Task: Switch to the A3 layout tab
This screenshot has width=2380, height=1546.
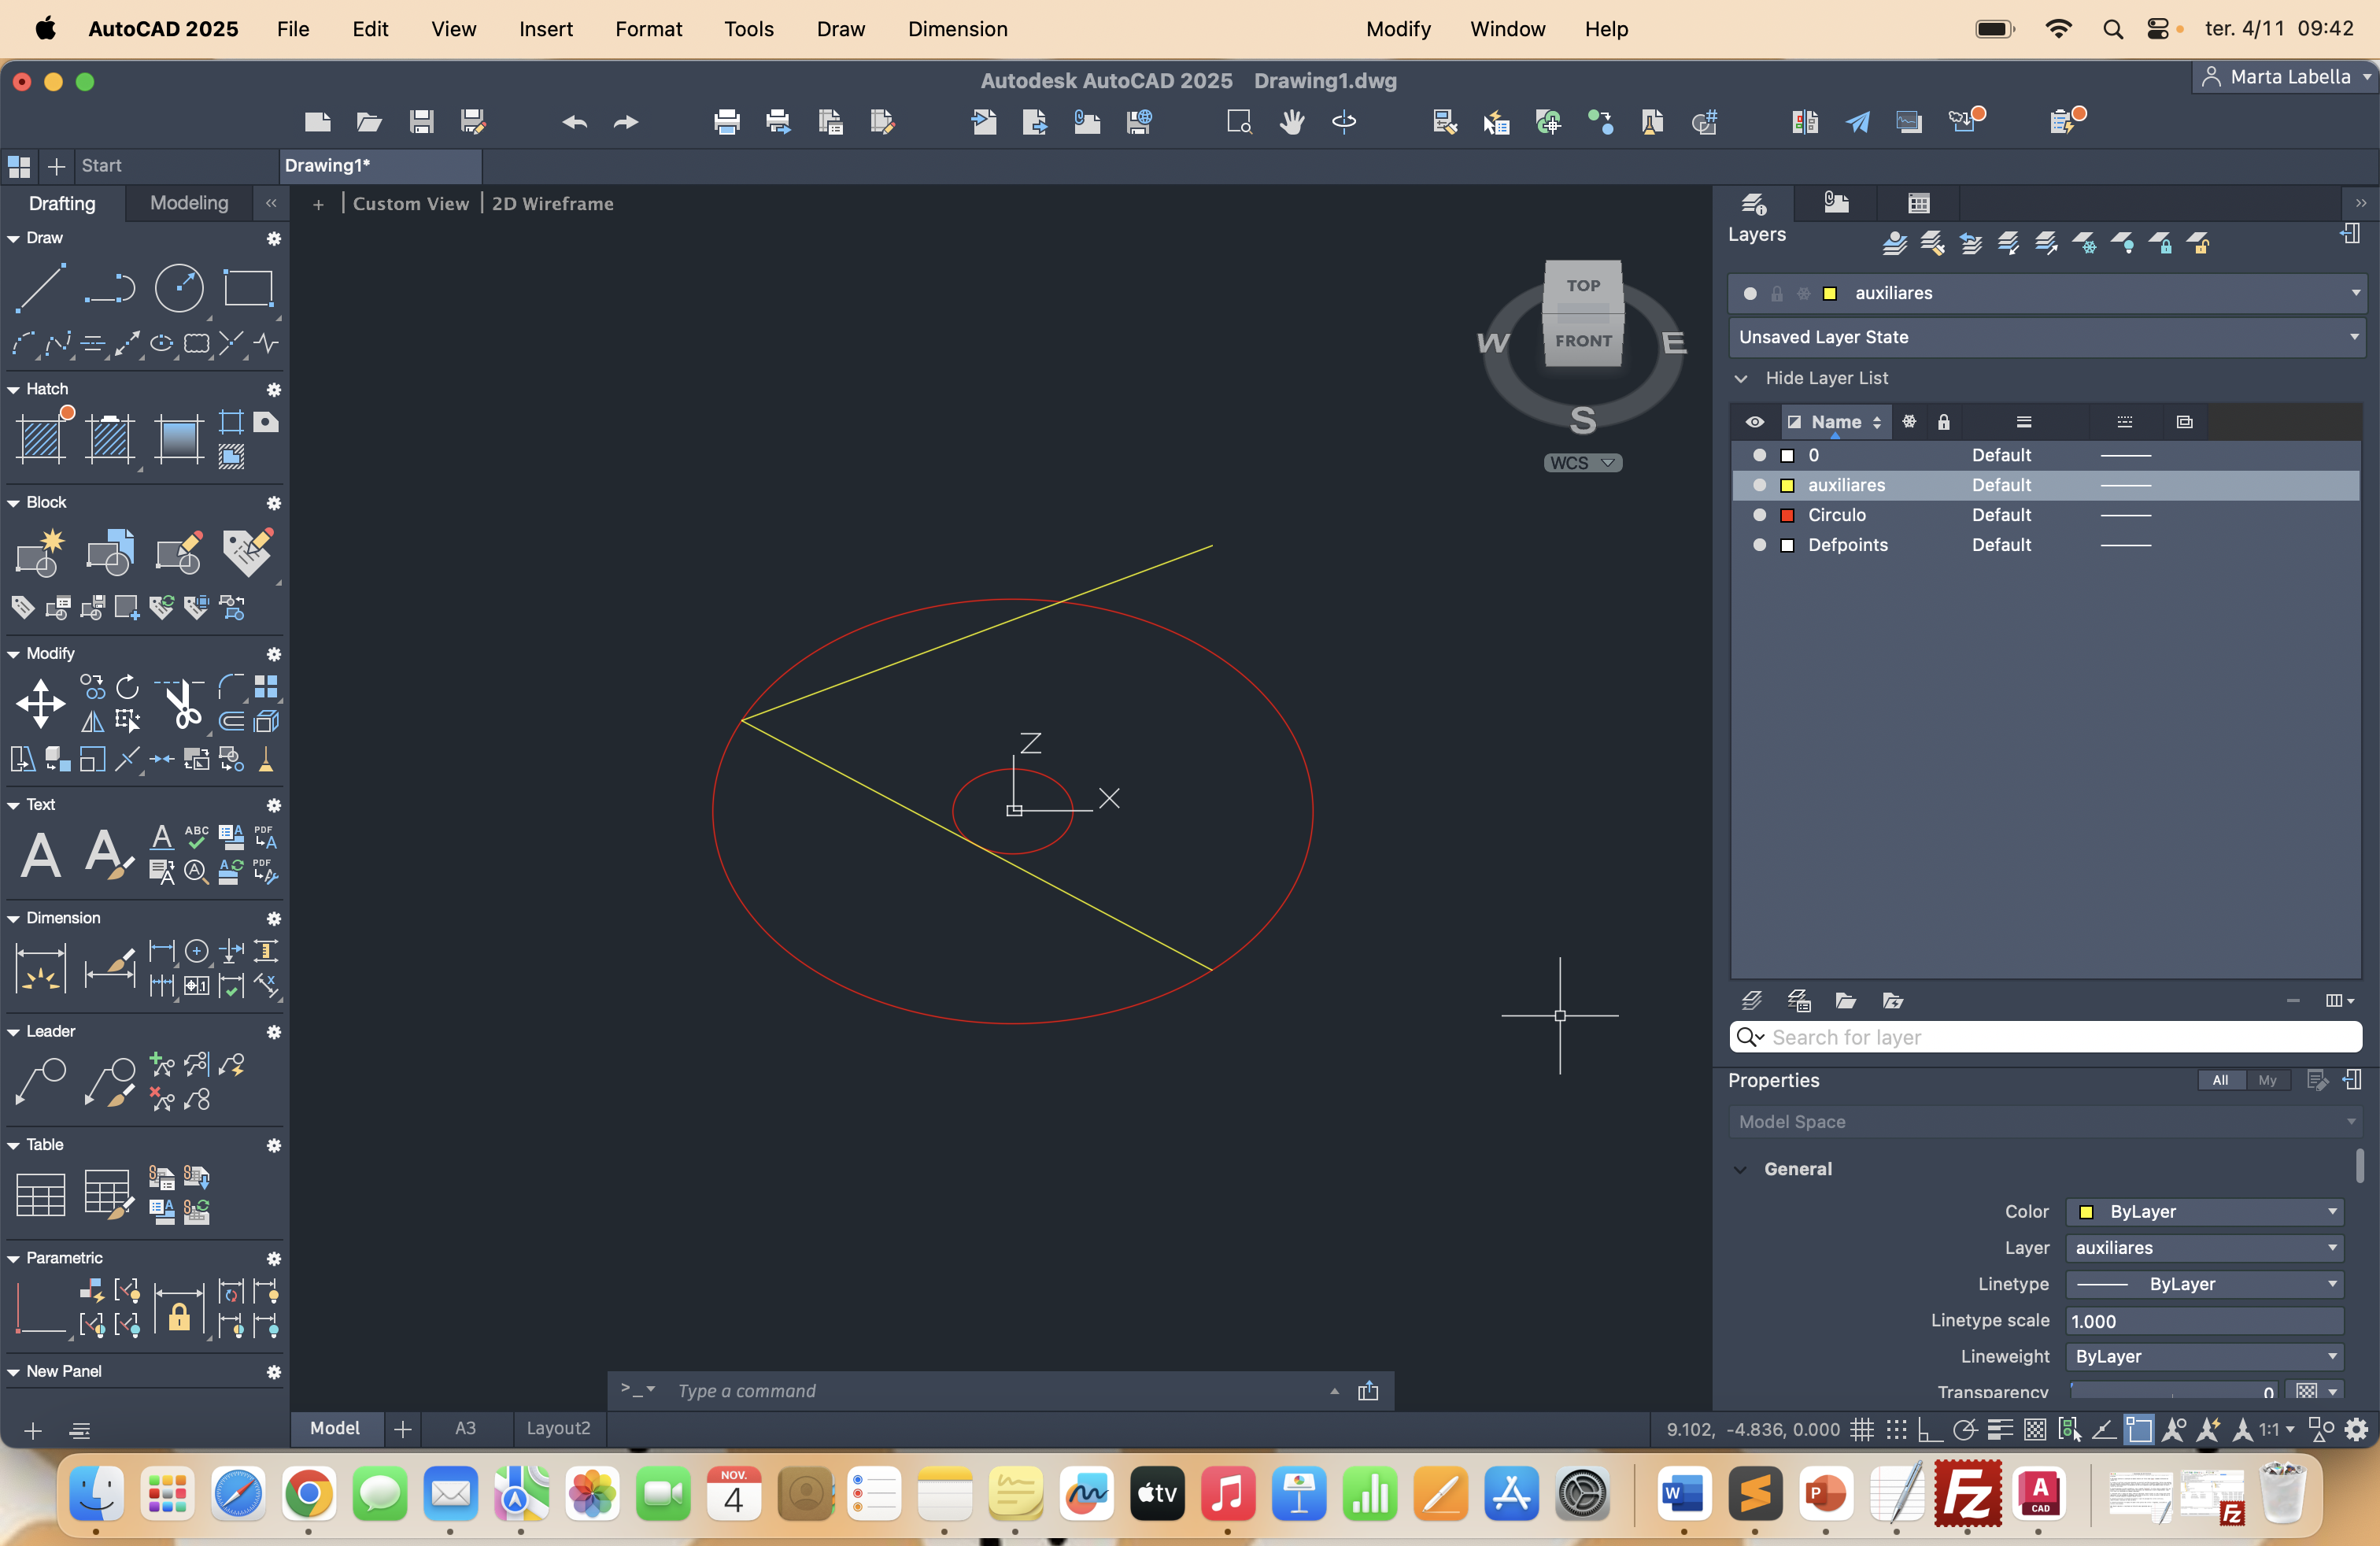Action: tap(465, 1428)
